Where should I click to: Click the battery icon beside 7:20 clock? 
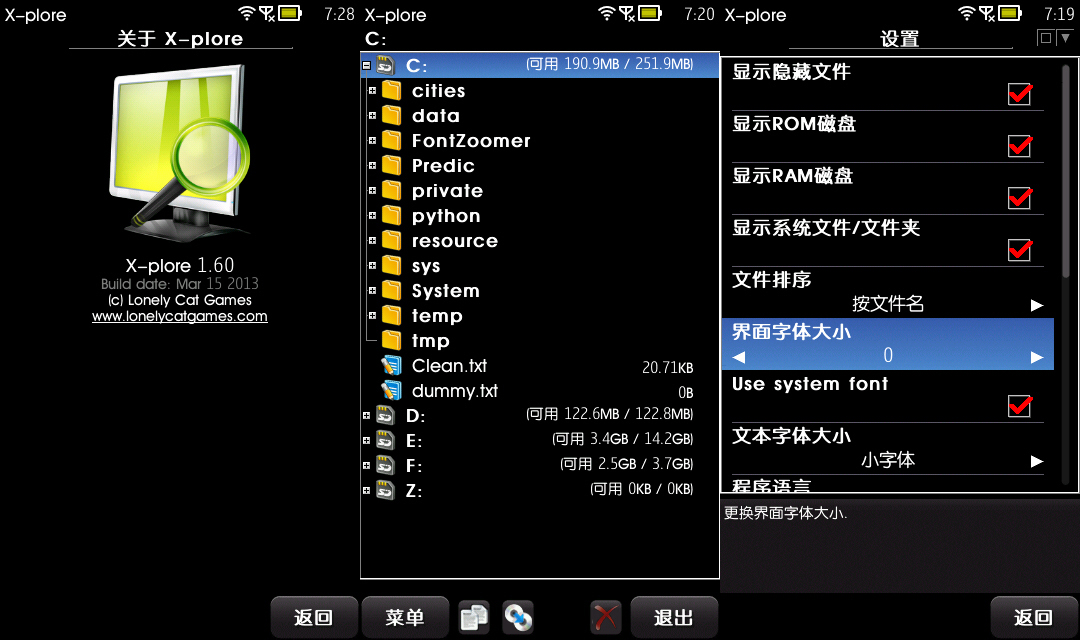[650, 13]
